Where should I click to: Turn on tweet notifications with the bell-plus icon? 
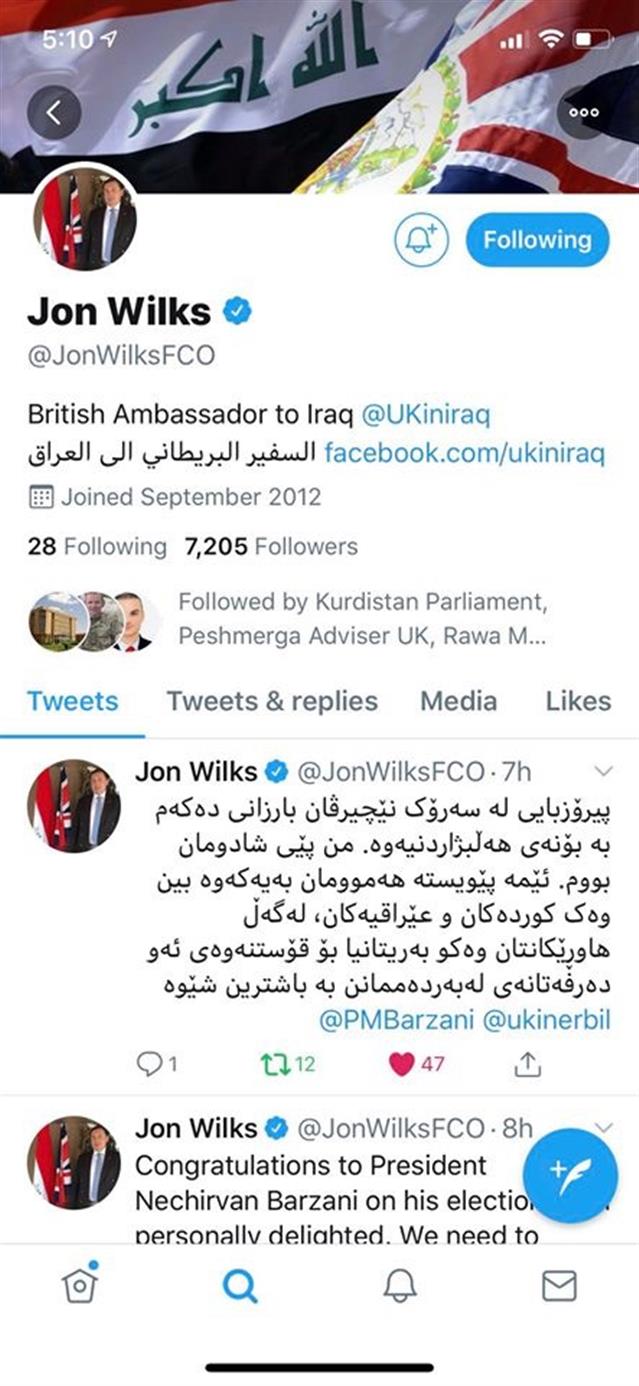coord(421,240)
